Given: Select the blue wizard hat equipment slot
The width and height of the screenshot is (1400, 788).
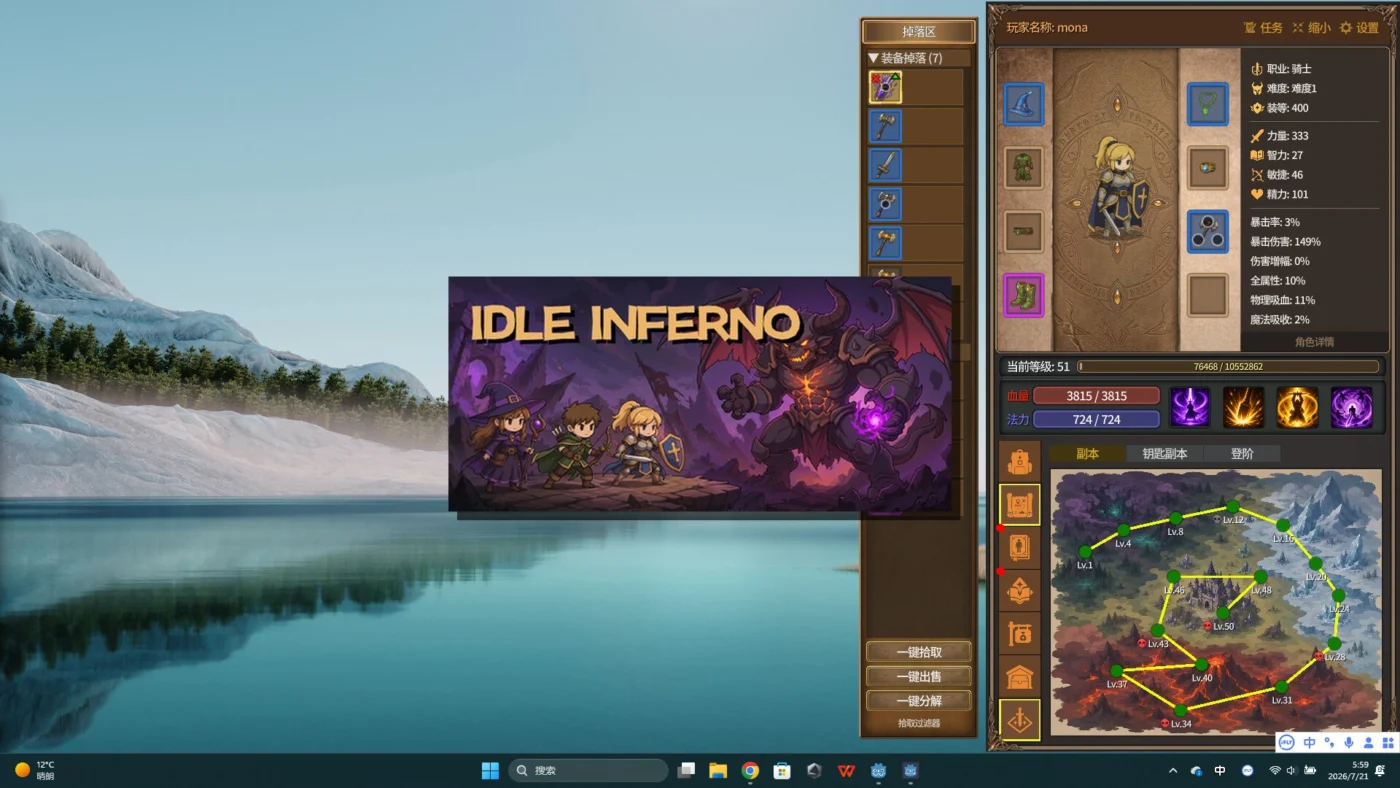Looking at the screenshot, I should point(1023,104).
